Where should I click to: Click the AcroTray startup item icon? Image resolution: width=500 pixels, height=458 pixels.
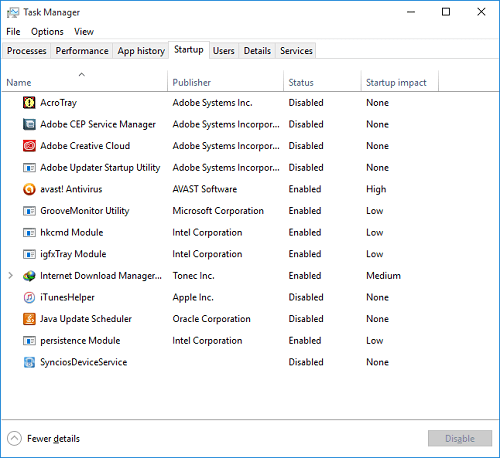(x=29, y=103)
